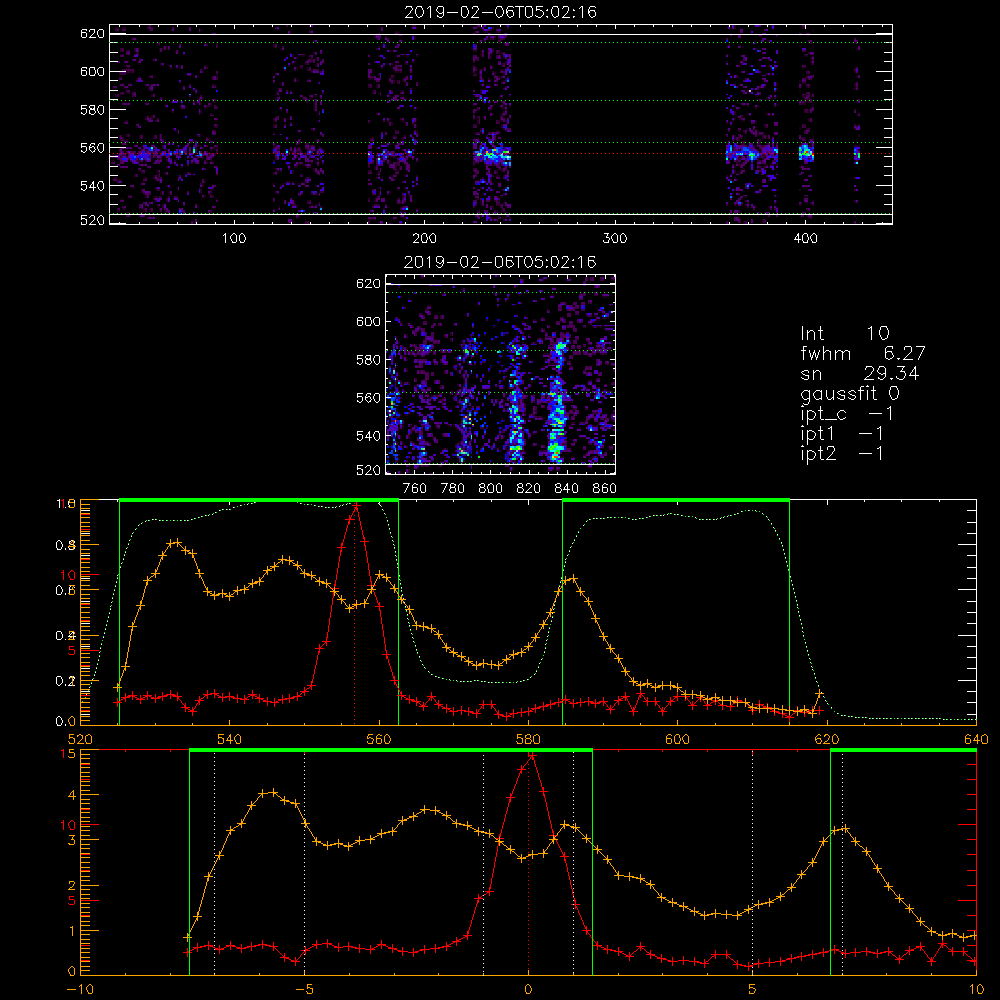Screen dimensions: 1000x1000
Task: Select the "gaussfit 0" readout line
Action: click(x=849, y=393)
